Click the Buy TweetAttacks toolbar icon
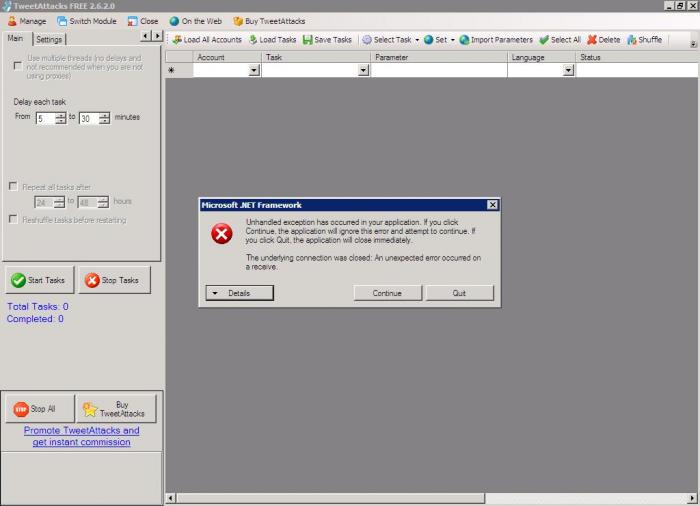The image size is (700, 506). [238, 21]
